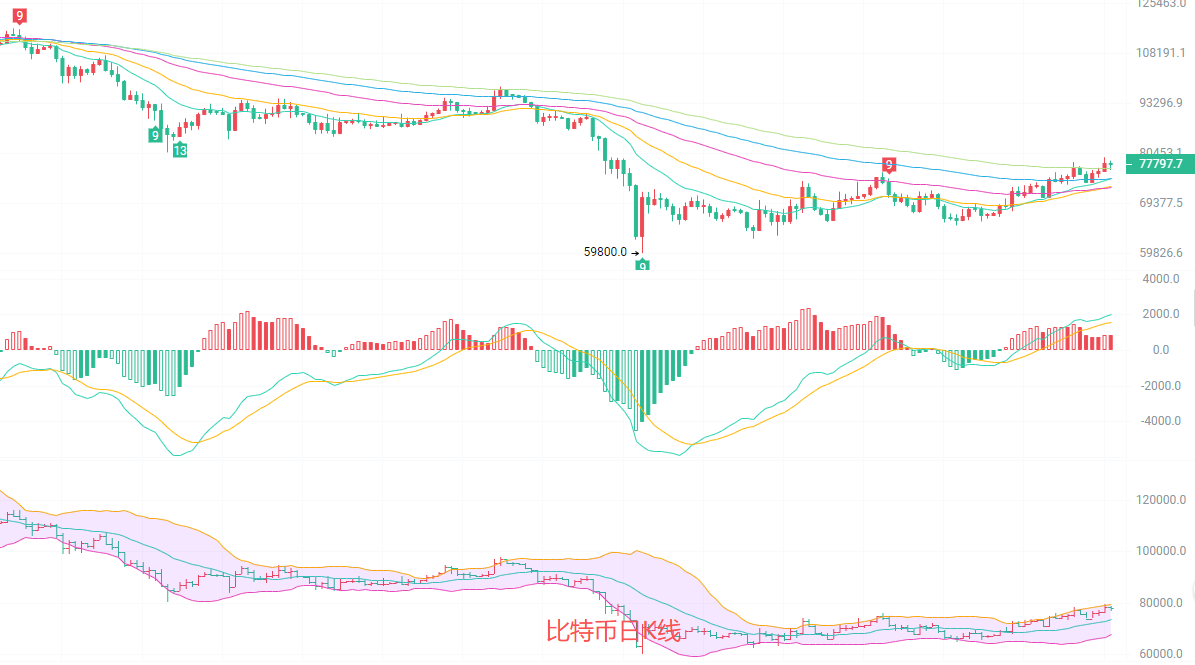
Task: Click the 125463.0 price axis label
Action: point(1160,5)
